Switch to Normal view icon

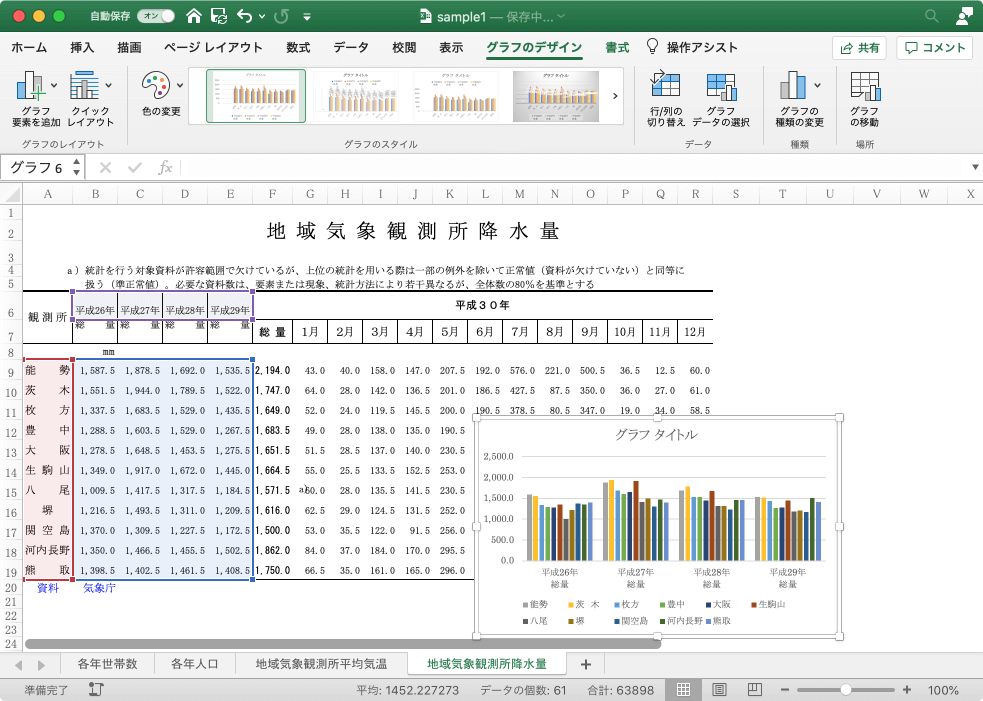click(683, 690)
